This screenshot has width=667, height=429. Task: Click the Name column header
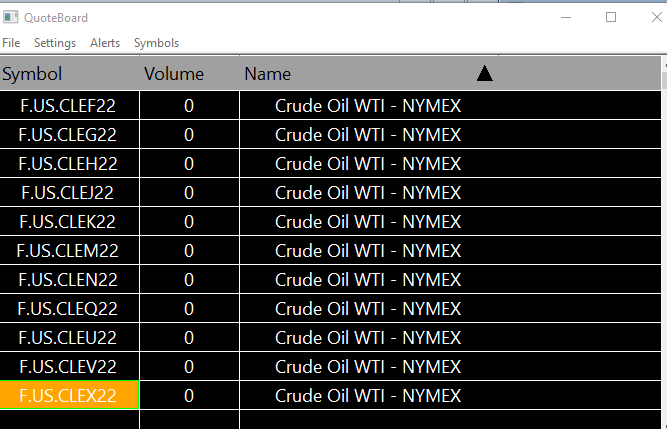[x=267, y=74]
